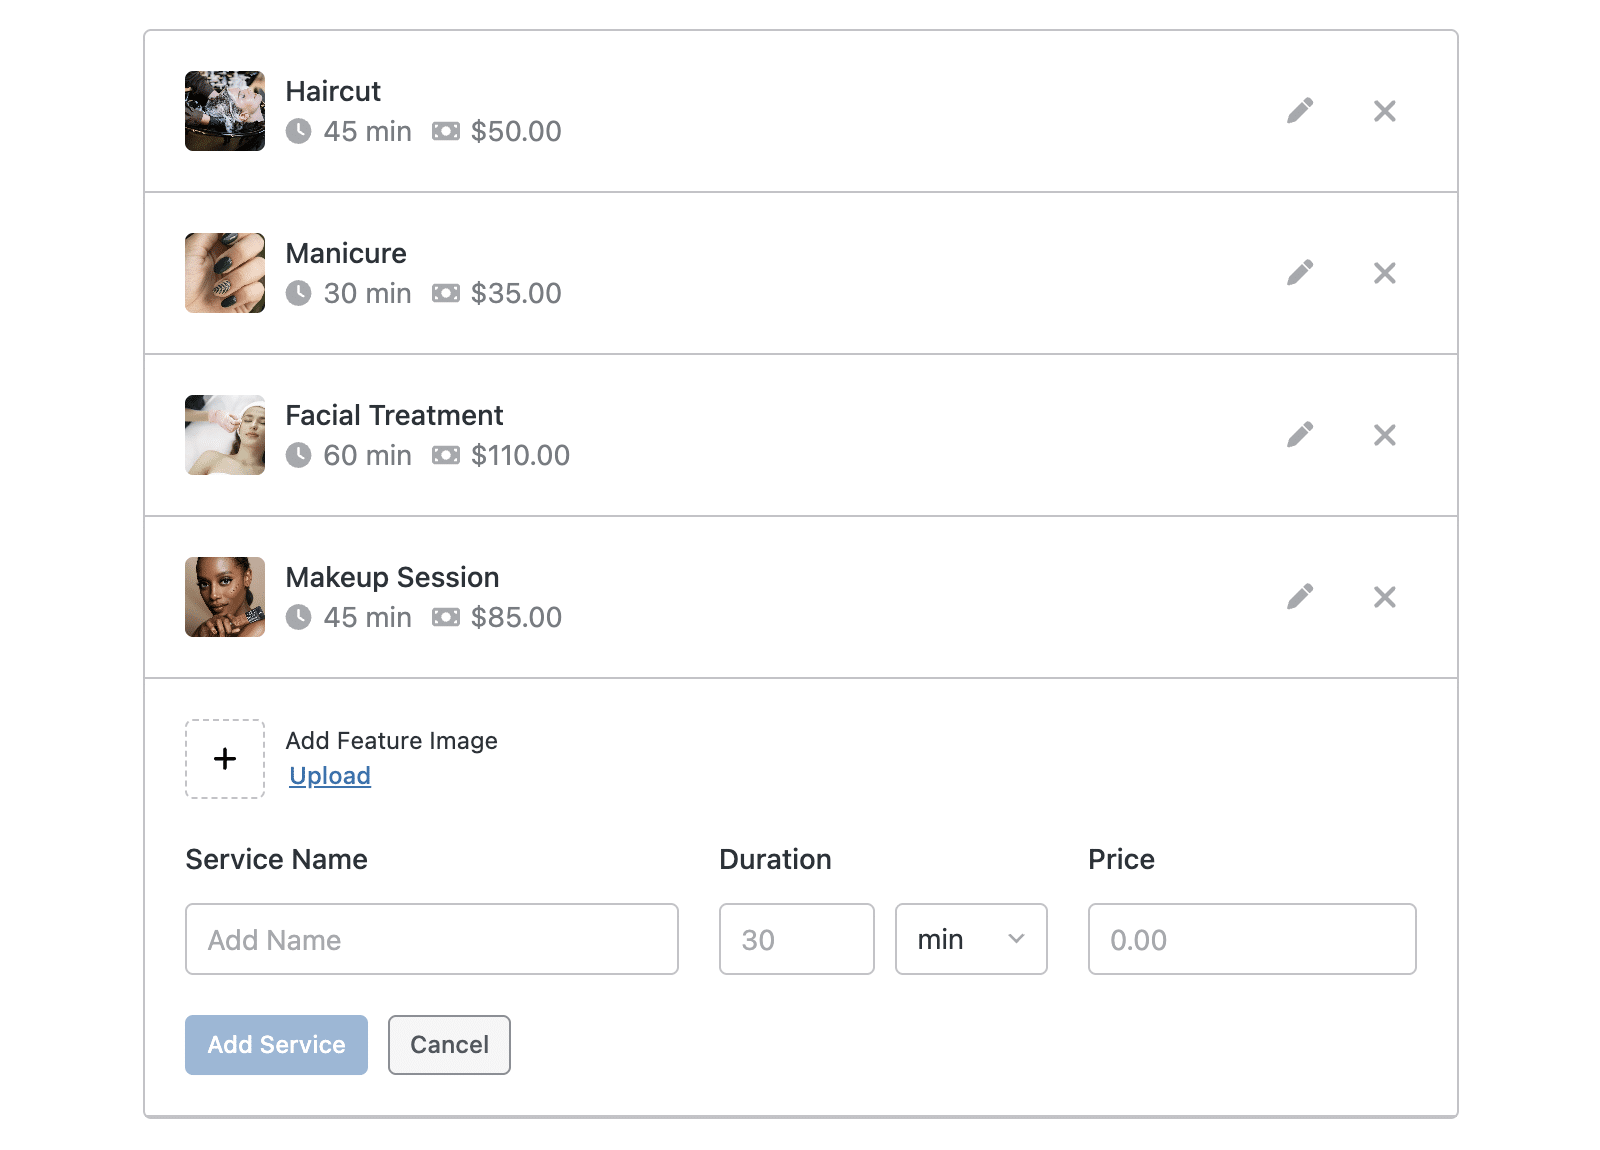The width and height of the screenshot is (1600, 1150).
Task: Remove the Haircut service
Action: click(1385, 111)
